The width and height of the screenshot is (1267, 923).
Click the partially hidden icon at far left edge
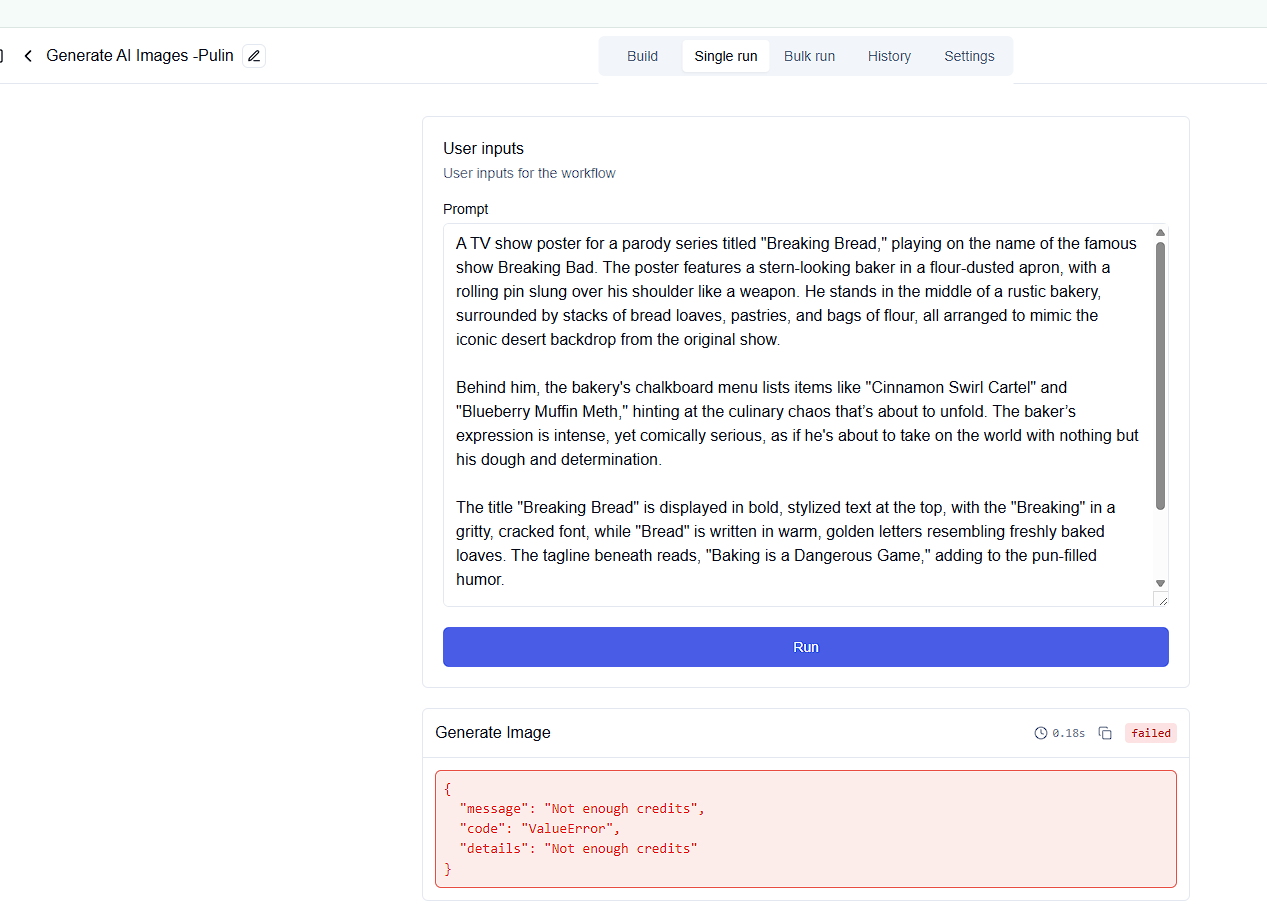(x=2, y=56)
